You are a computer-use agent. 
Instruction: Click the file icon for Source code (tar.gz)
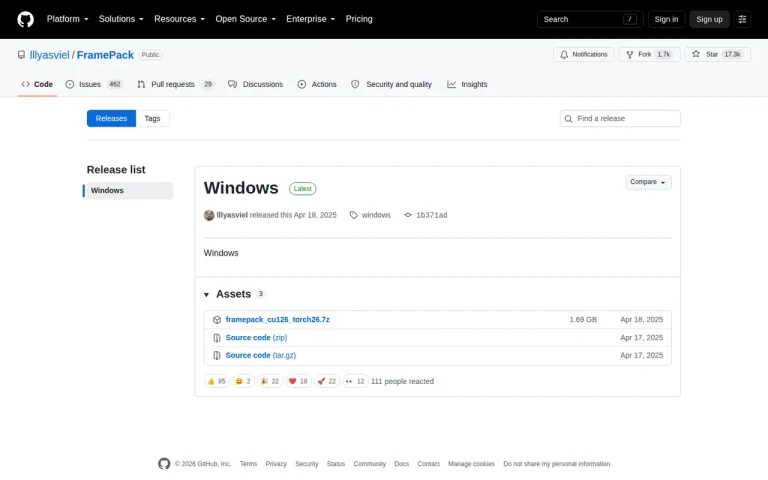(x=217, y=356)
